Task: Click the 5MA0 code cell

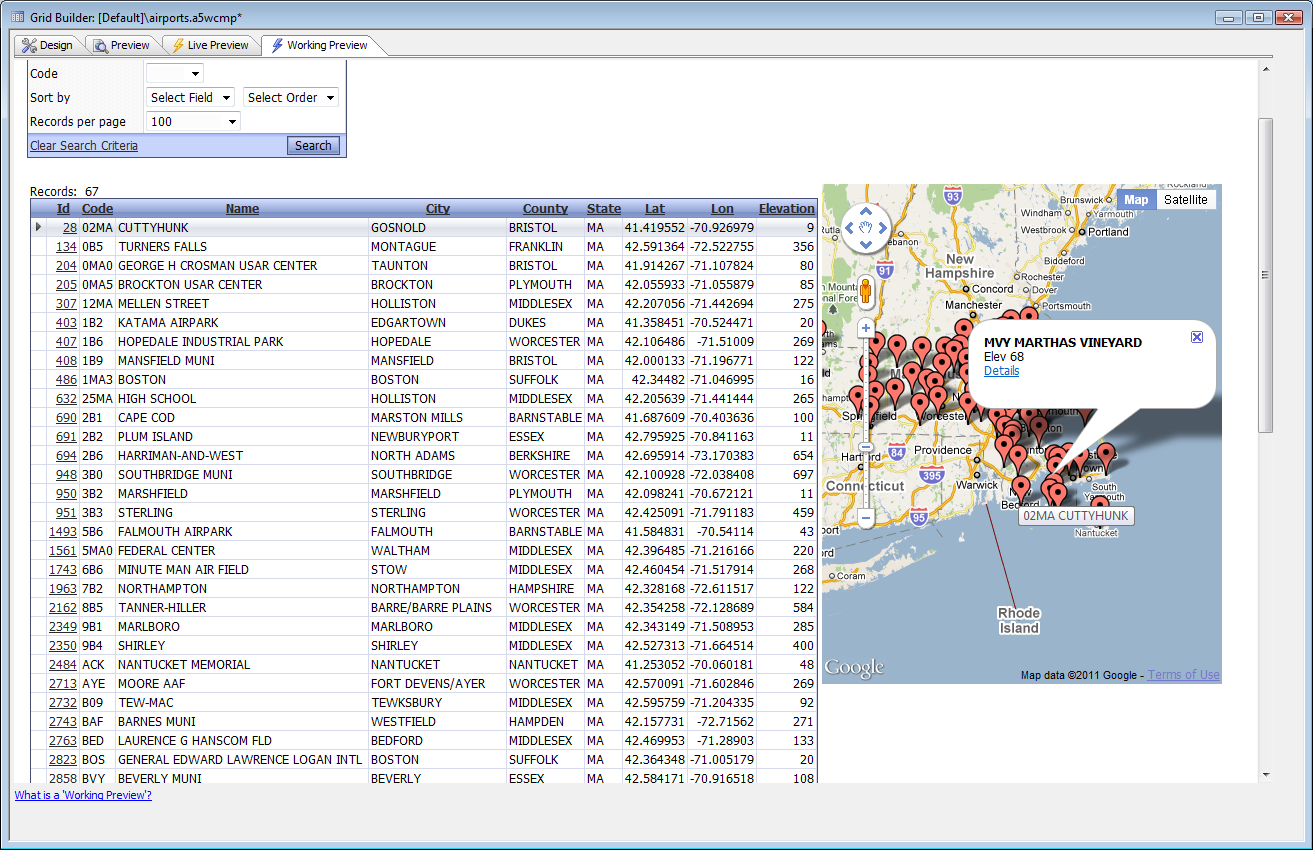Action: pyautogui.click(x=98, y=551)
